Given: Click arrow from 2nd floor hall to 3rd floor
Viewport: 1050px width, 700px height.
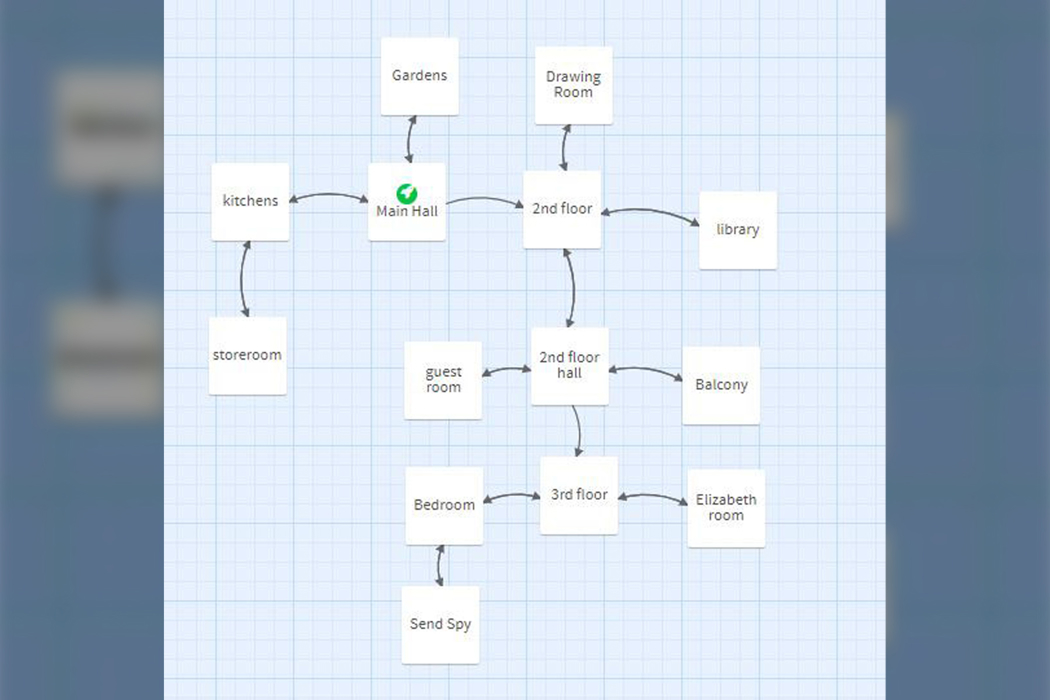Looking at the screenshot, I should coord(579,430).
